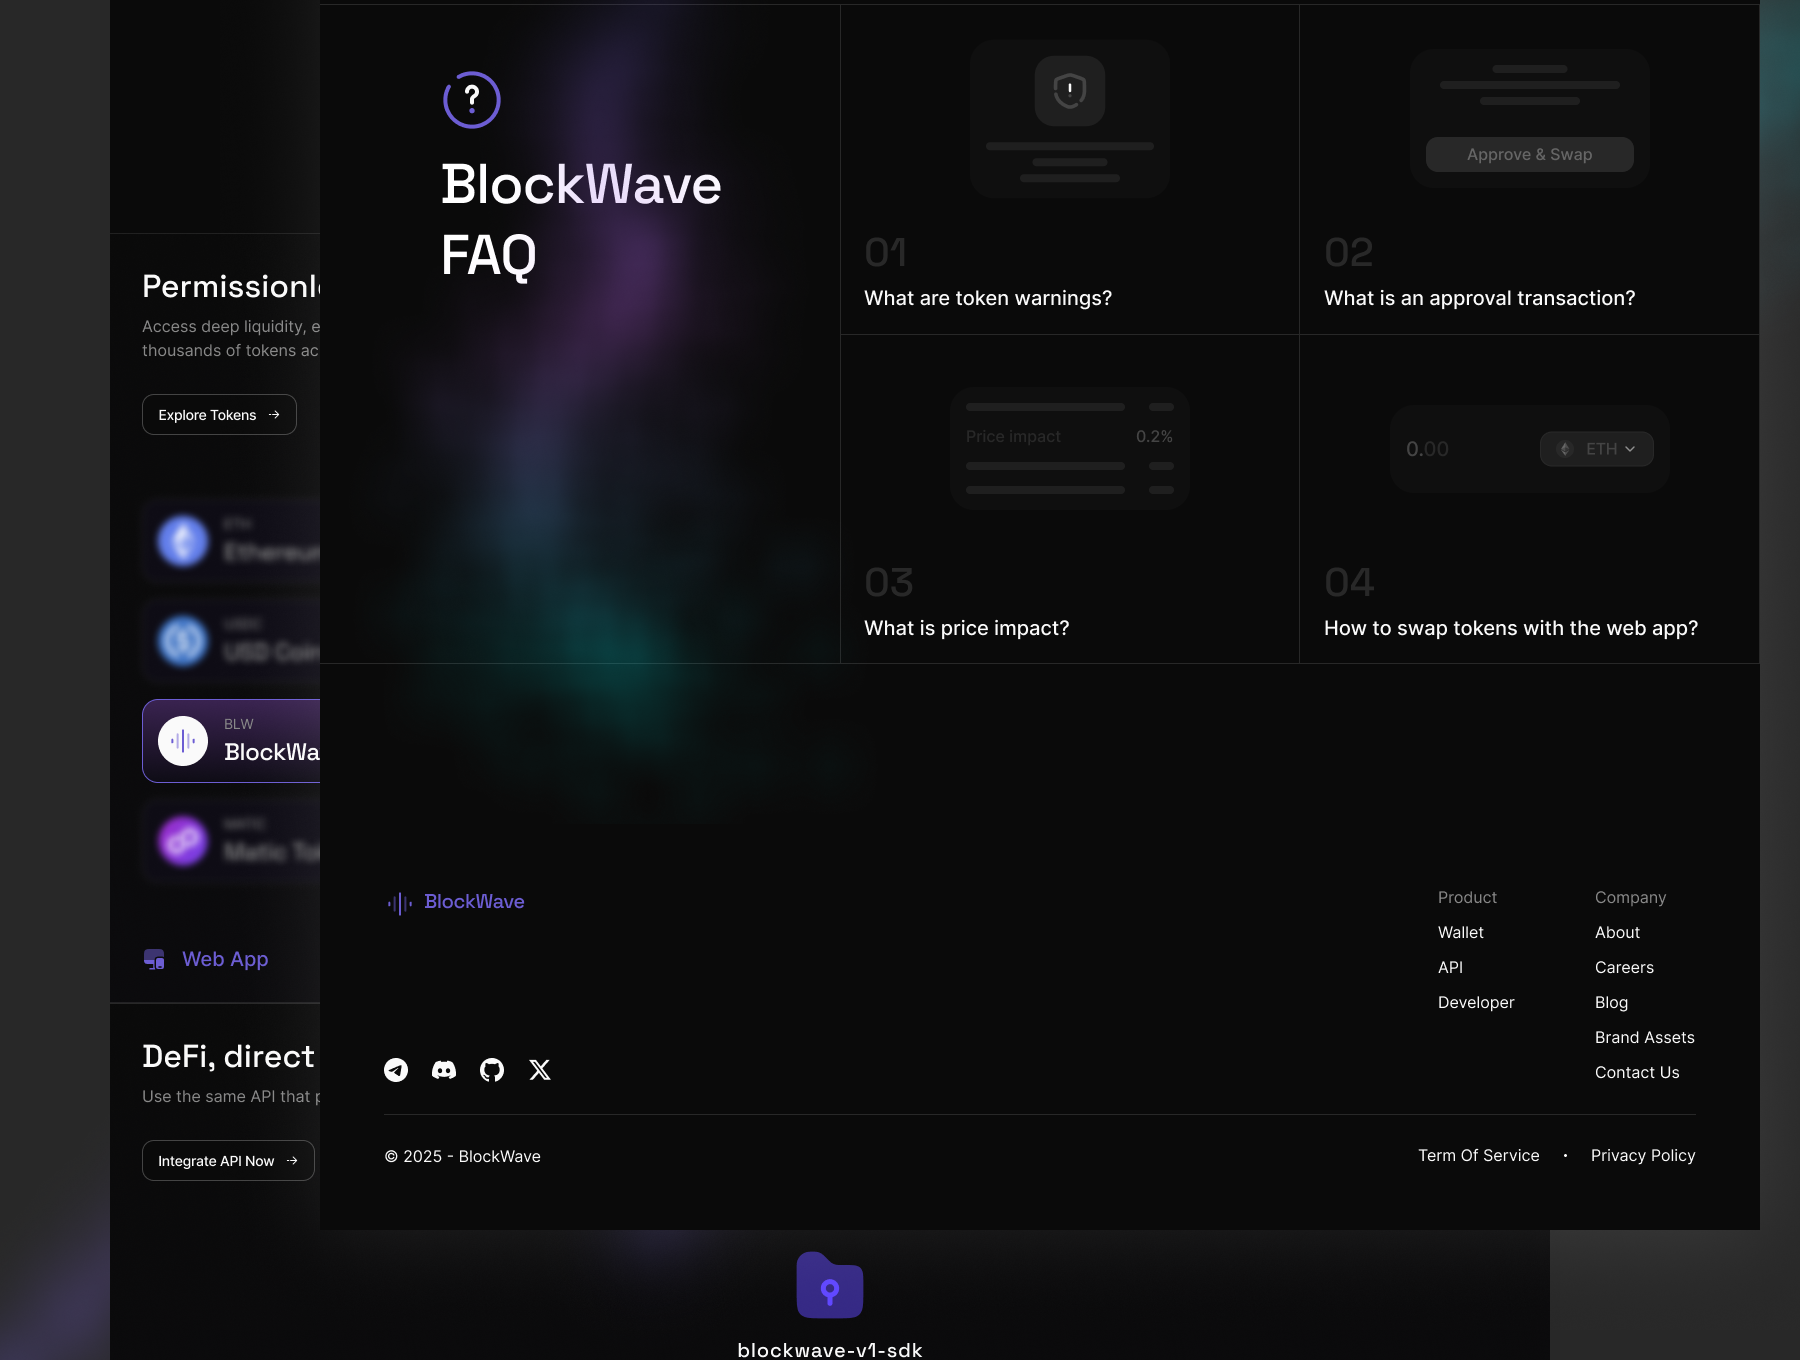Click the blockwave-v1-sdk label
This screenshot has height=1360, width=1800.
point(830,1349)
